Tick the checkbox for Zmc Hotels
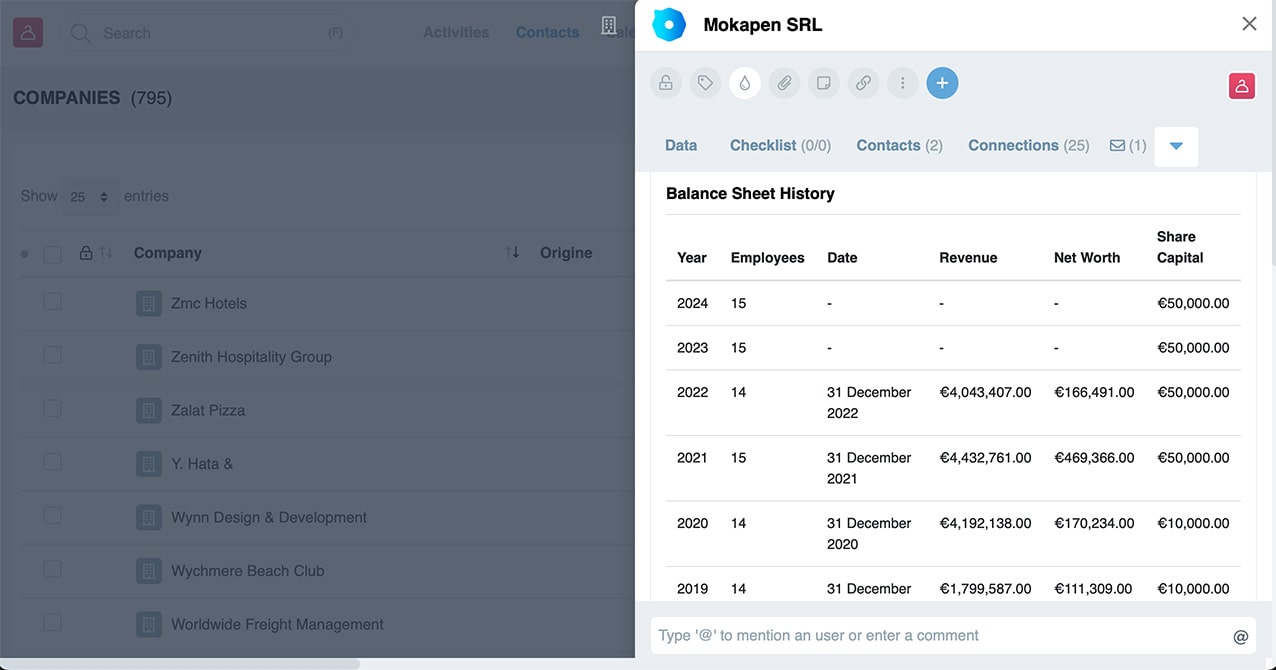Screen dimensions: 1276x670 point(52,302)
